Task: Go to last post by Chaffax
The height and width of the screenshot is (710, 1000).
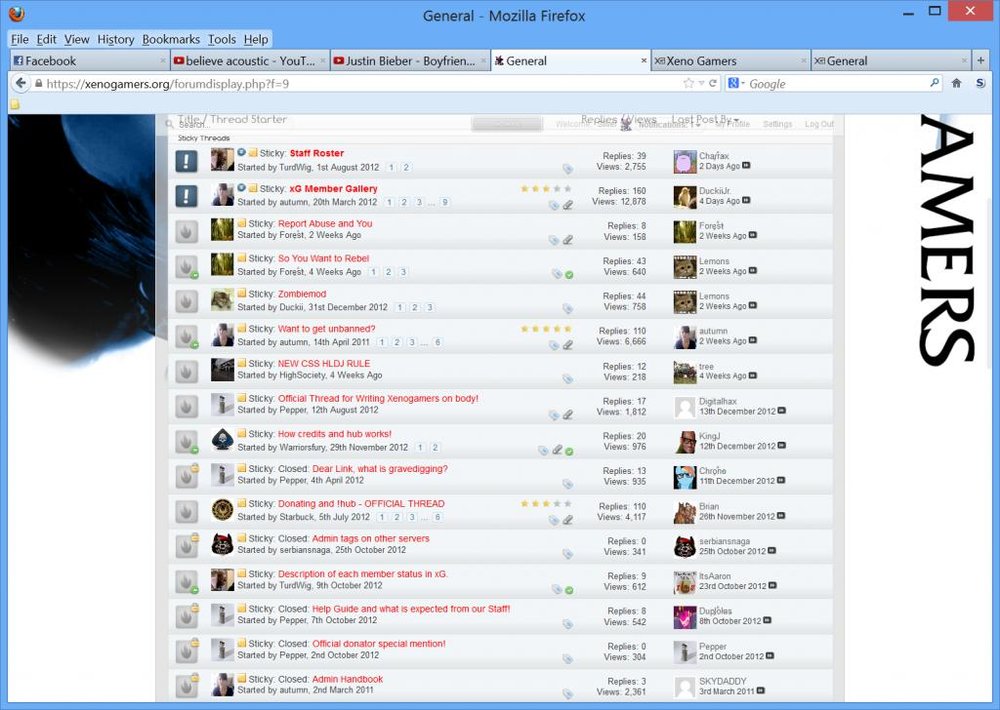Action: (x=746, y=166)
